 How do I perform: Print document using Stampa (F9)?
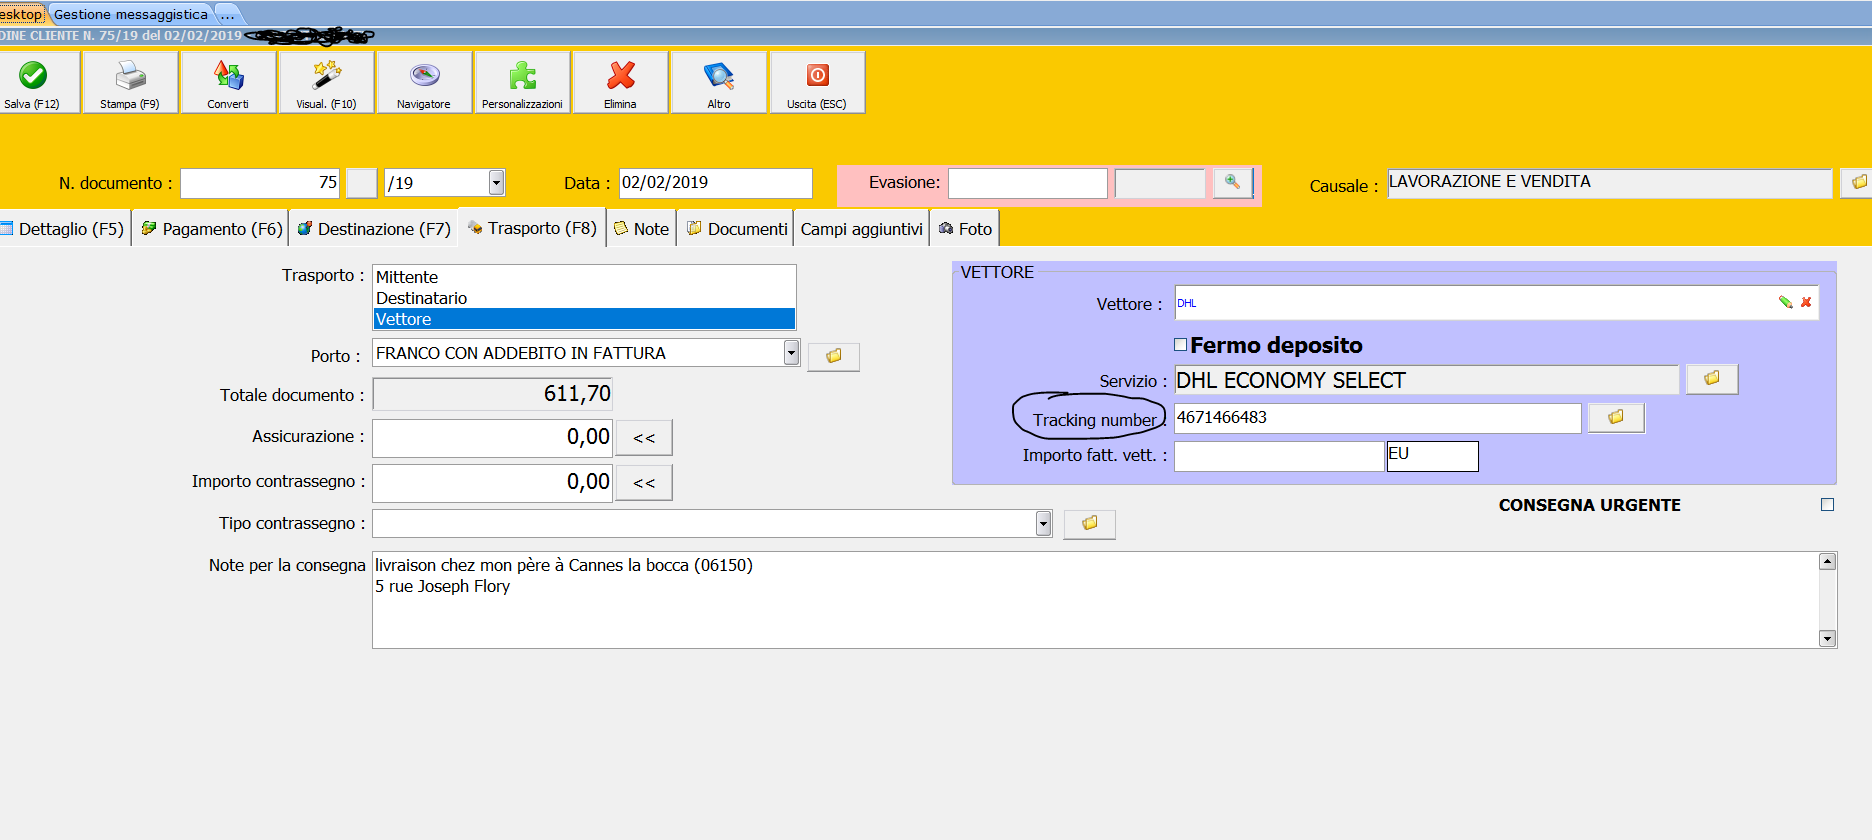(130, 83)
